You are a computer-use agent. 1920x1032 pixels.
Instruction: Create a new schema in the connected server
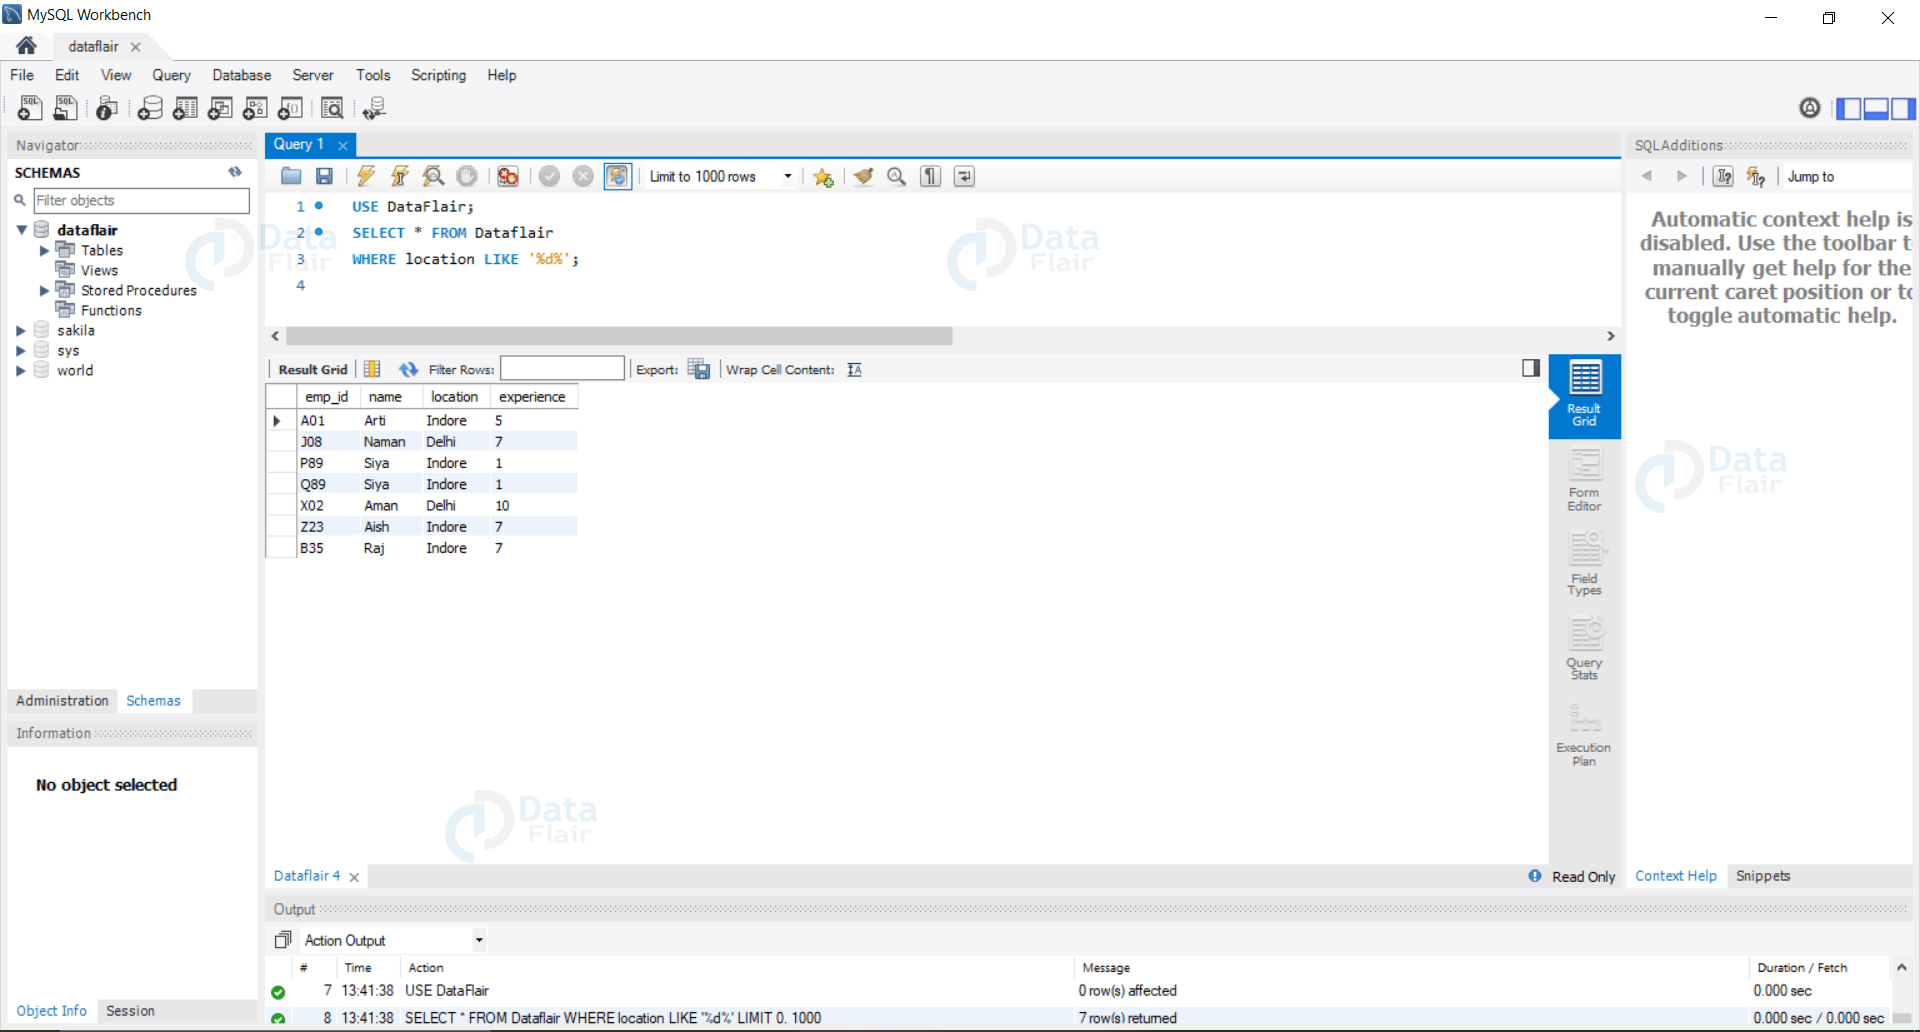(150, 108)
